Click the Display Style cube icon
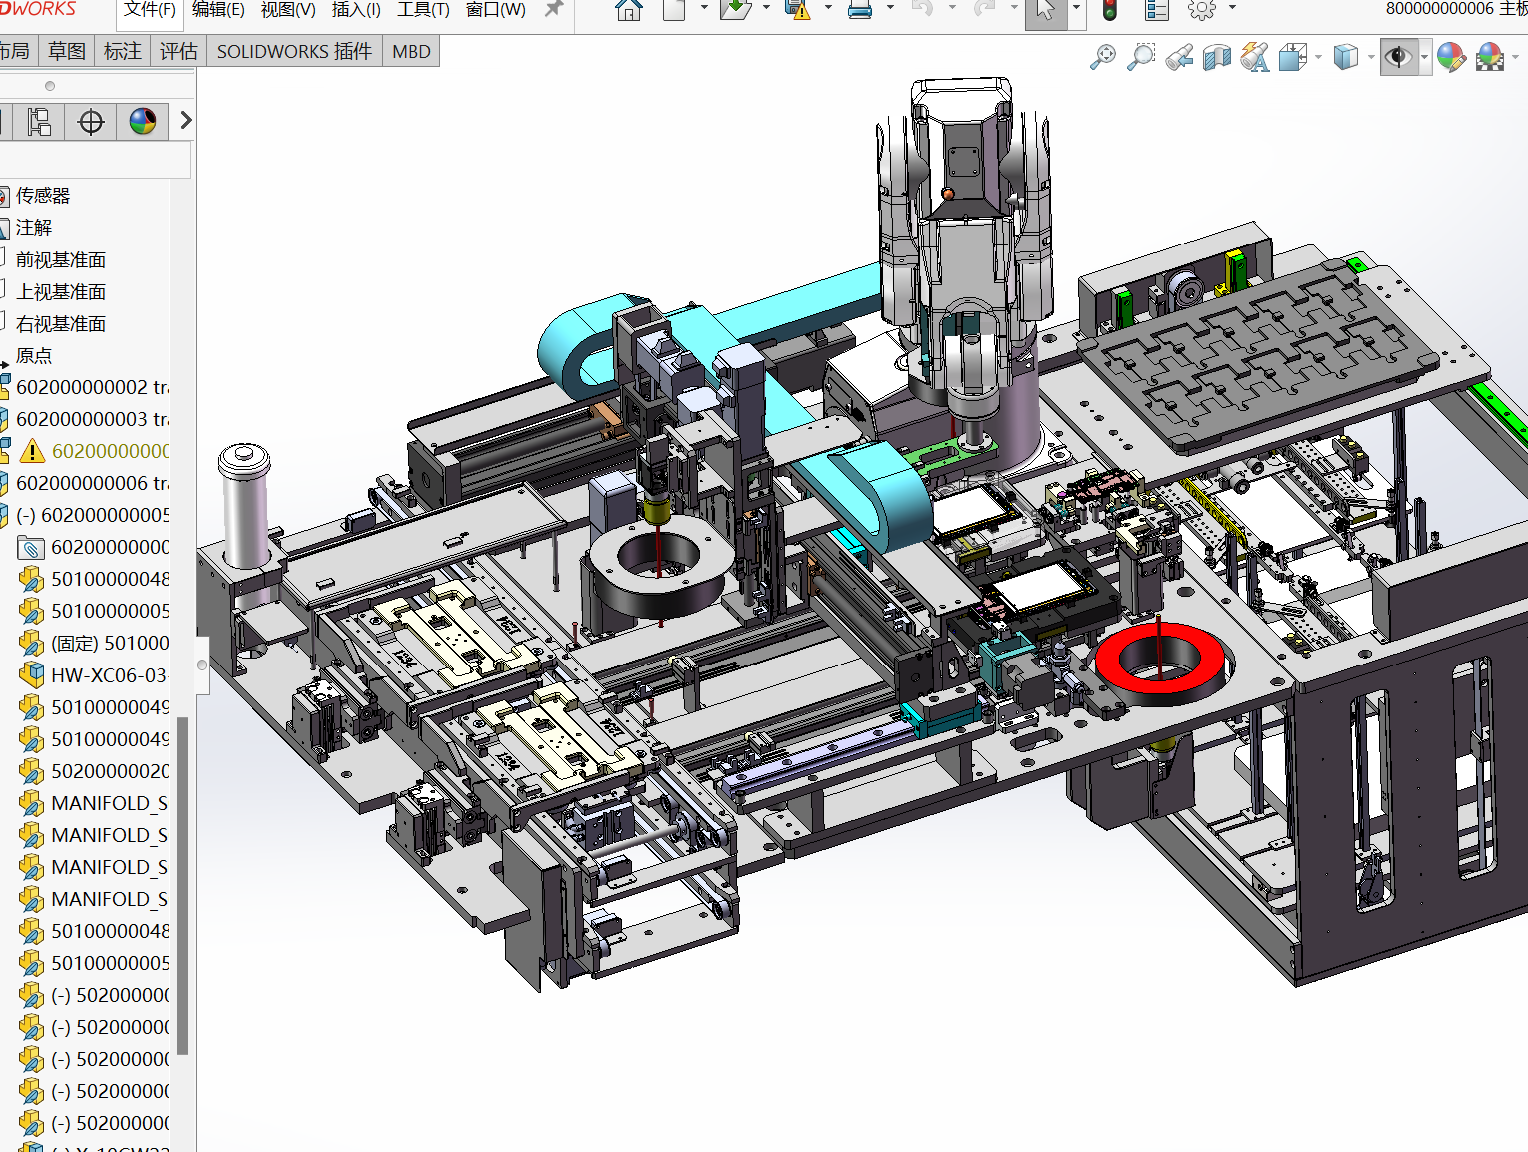Viewport: 1528px width, 1152px height. click(1346, 57)
